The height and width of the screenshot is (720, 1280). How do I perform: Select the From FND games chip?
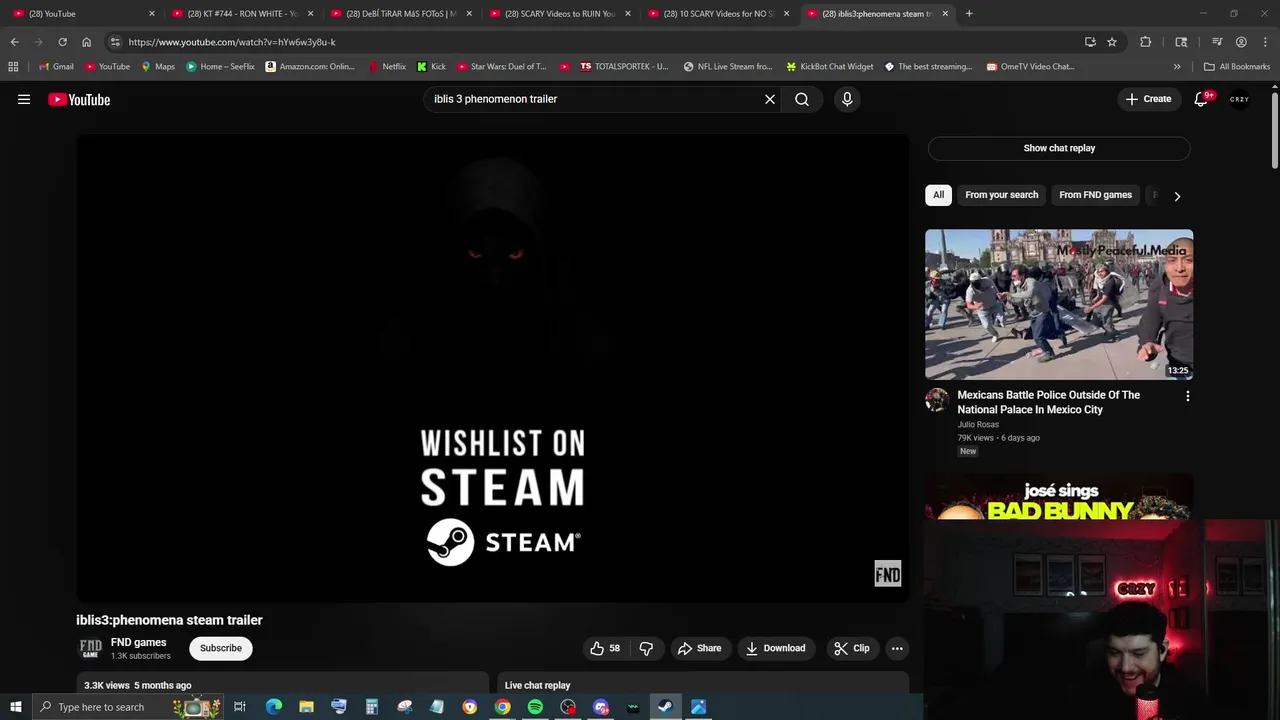click(x=1095, y=195)
